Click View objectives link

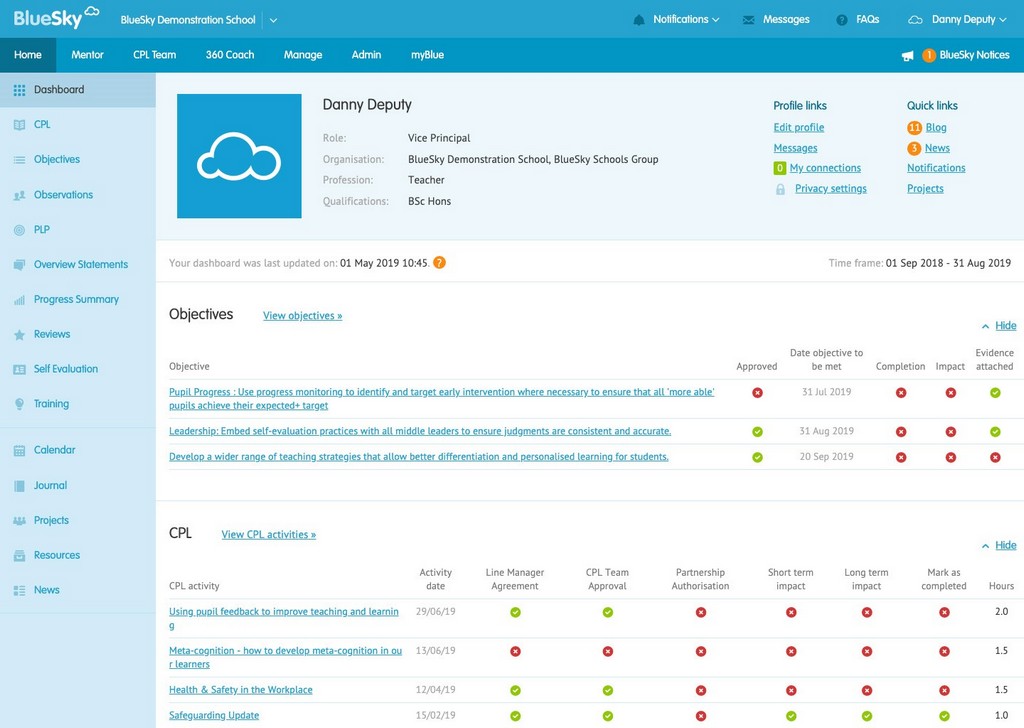[302, 316]
